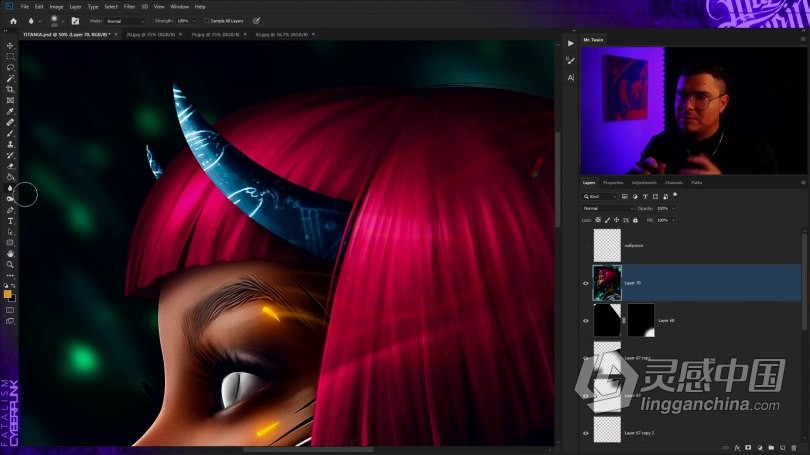Create new adjustment layer icon
The width and height of the screenshot is (810, 455).
760,448
